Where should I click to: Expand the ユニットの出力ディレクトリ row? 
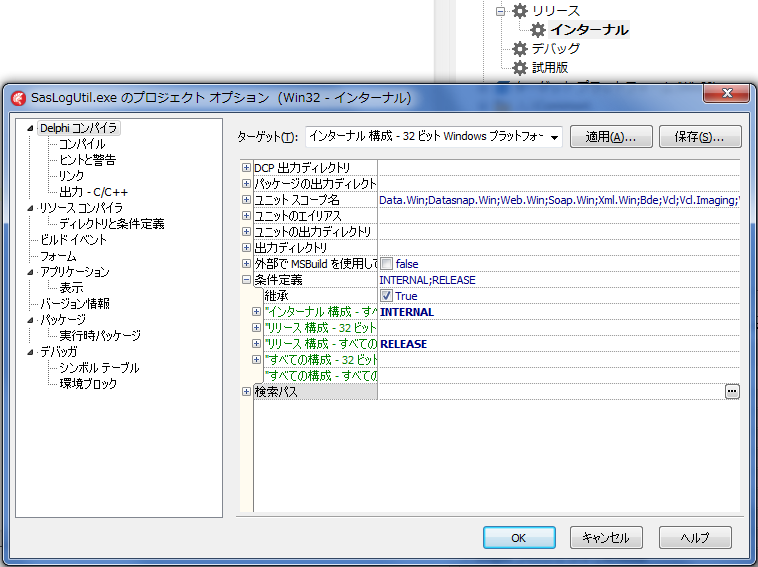pos(246,232)
